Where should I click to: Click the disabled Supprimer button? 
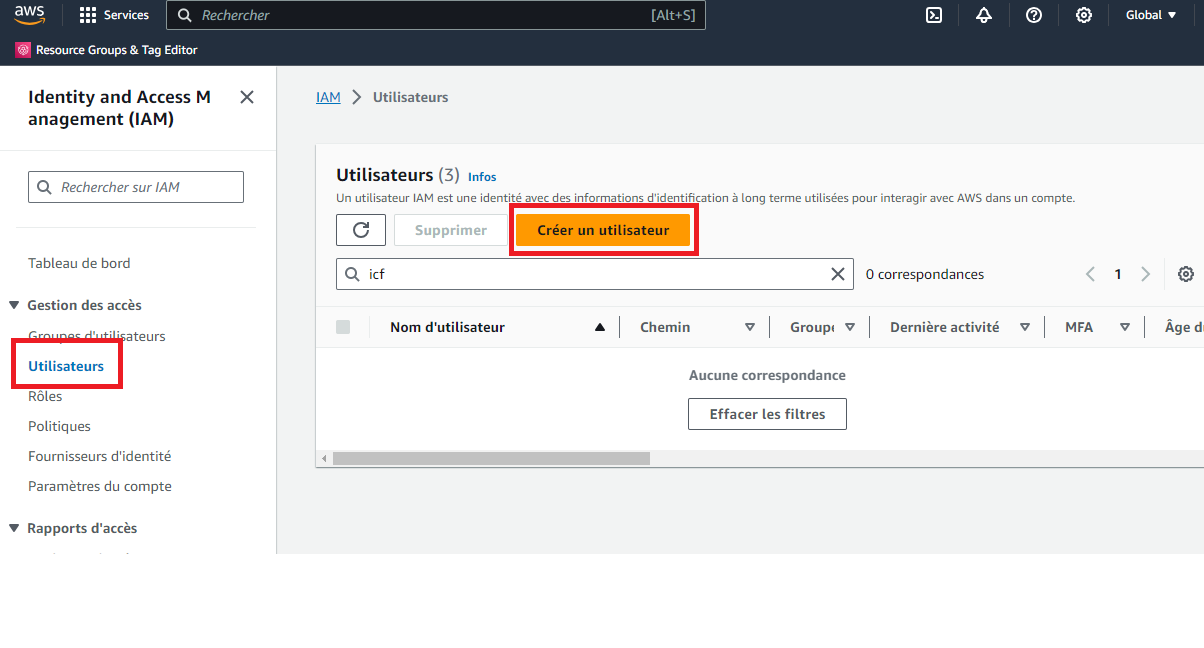coord(451,230)
